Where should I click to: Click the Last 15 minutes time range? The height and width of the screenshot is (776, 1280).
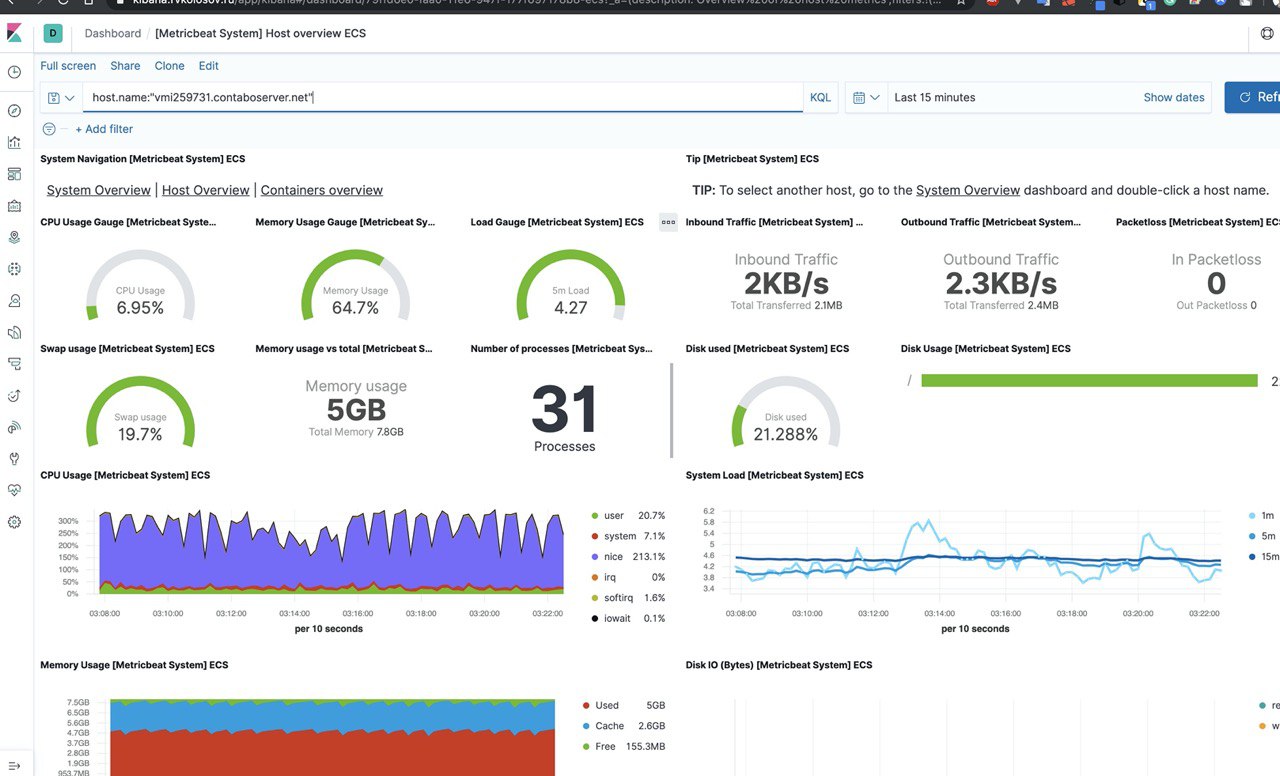[935, 97]
